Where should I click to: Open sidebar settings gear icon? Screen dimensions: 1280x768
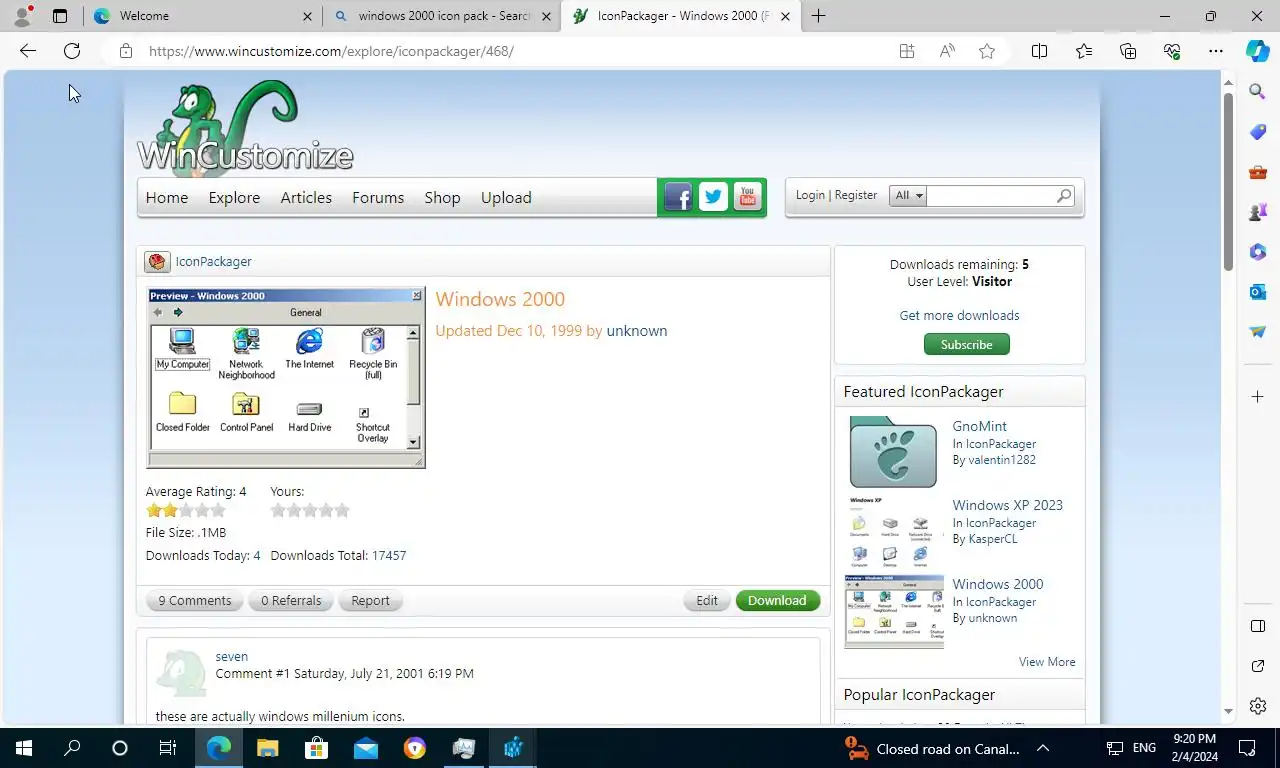coord(1258,706)
